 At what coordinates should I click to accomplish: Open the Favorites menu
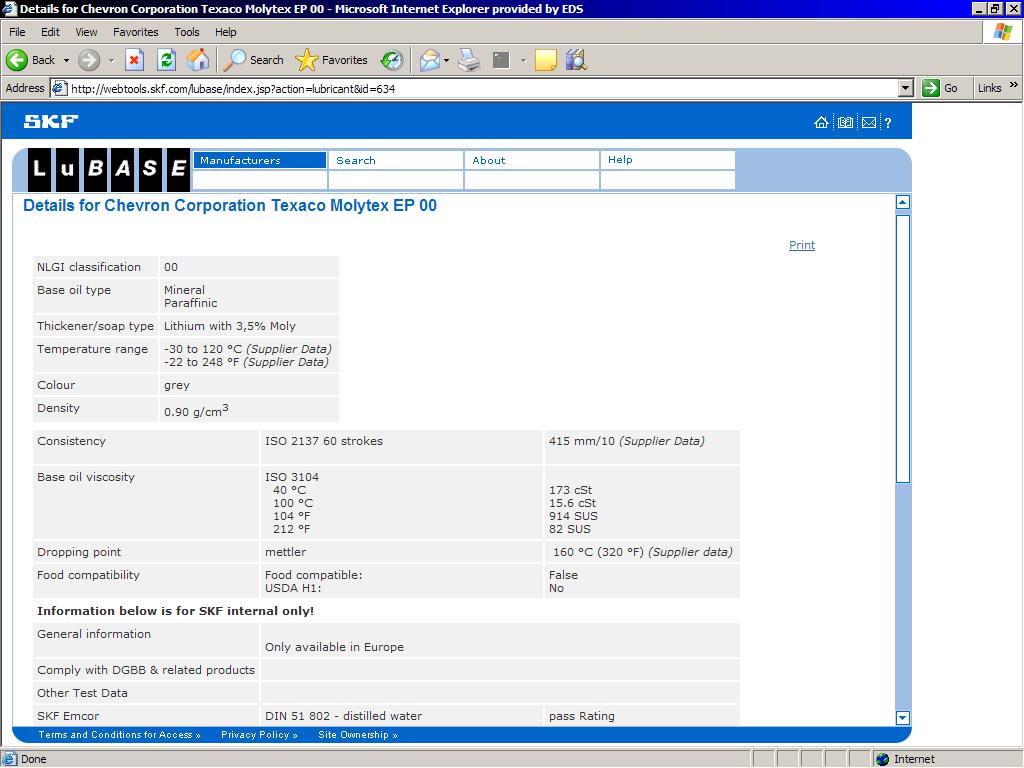click(135, 32)
